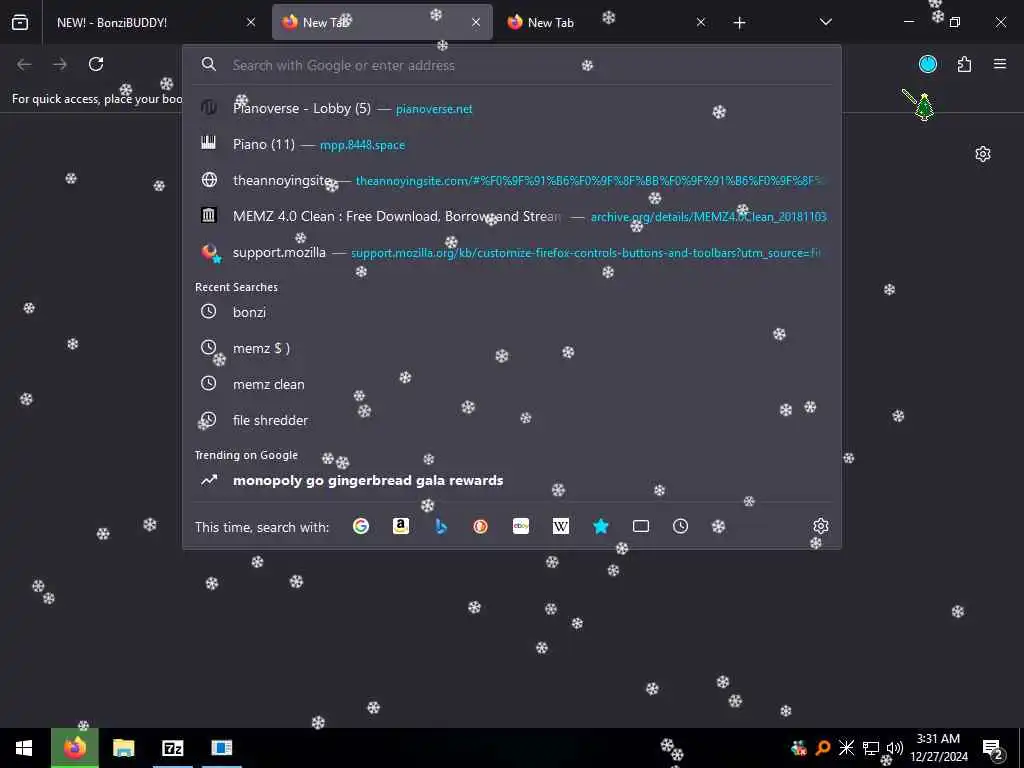Select recent search 'file shredder'

tap(512, 420)
